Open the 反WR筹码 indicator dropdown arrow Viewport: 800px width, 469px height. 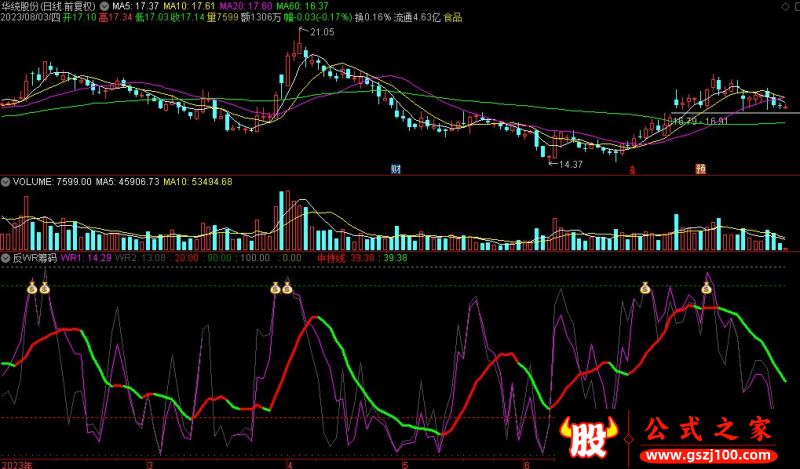6,258
